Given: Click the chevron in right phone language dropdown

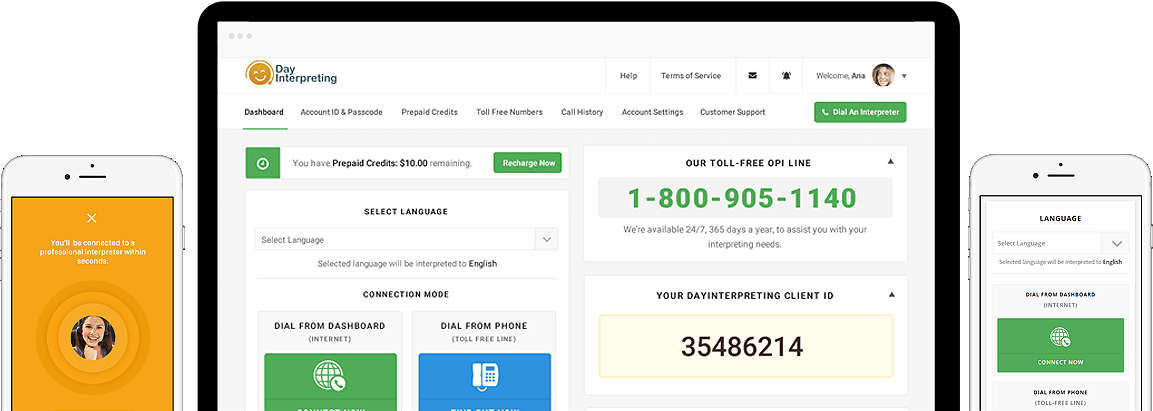Looking at the screenshot, I should [1116, 243].
